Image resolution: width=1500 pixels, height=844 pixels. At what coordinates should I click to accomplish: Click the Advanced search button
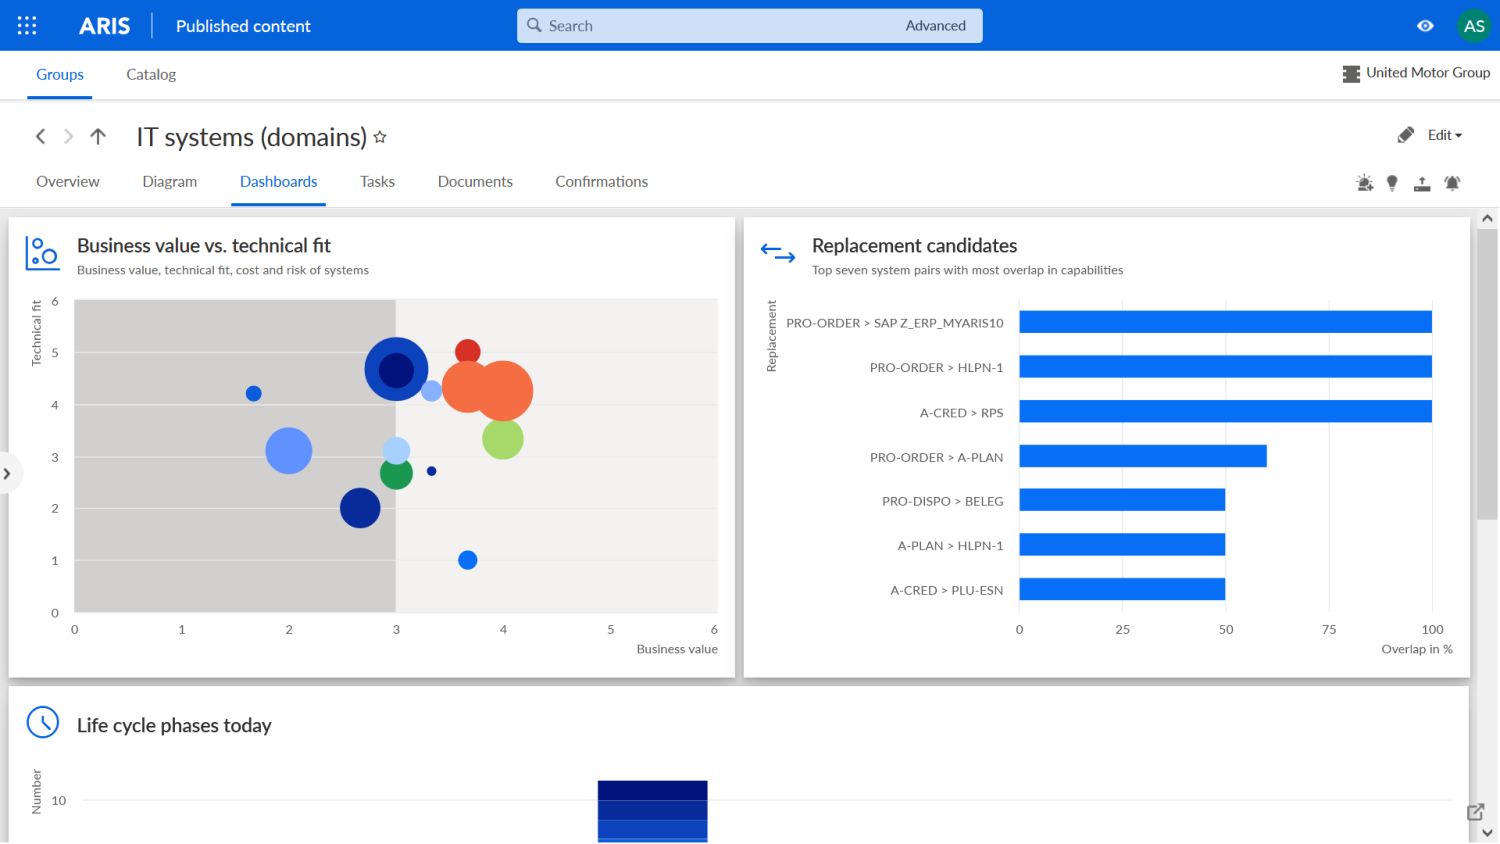pyautogui.click(x=935, y=25)
